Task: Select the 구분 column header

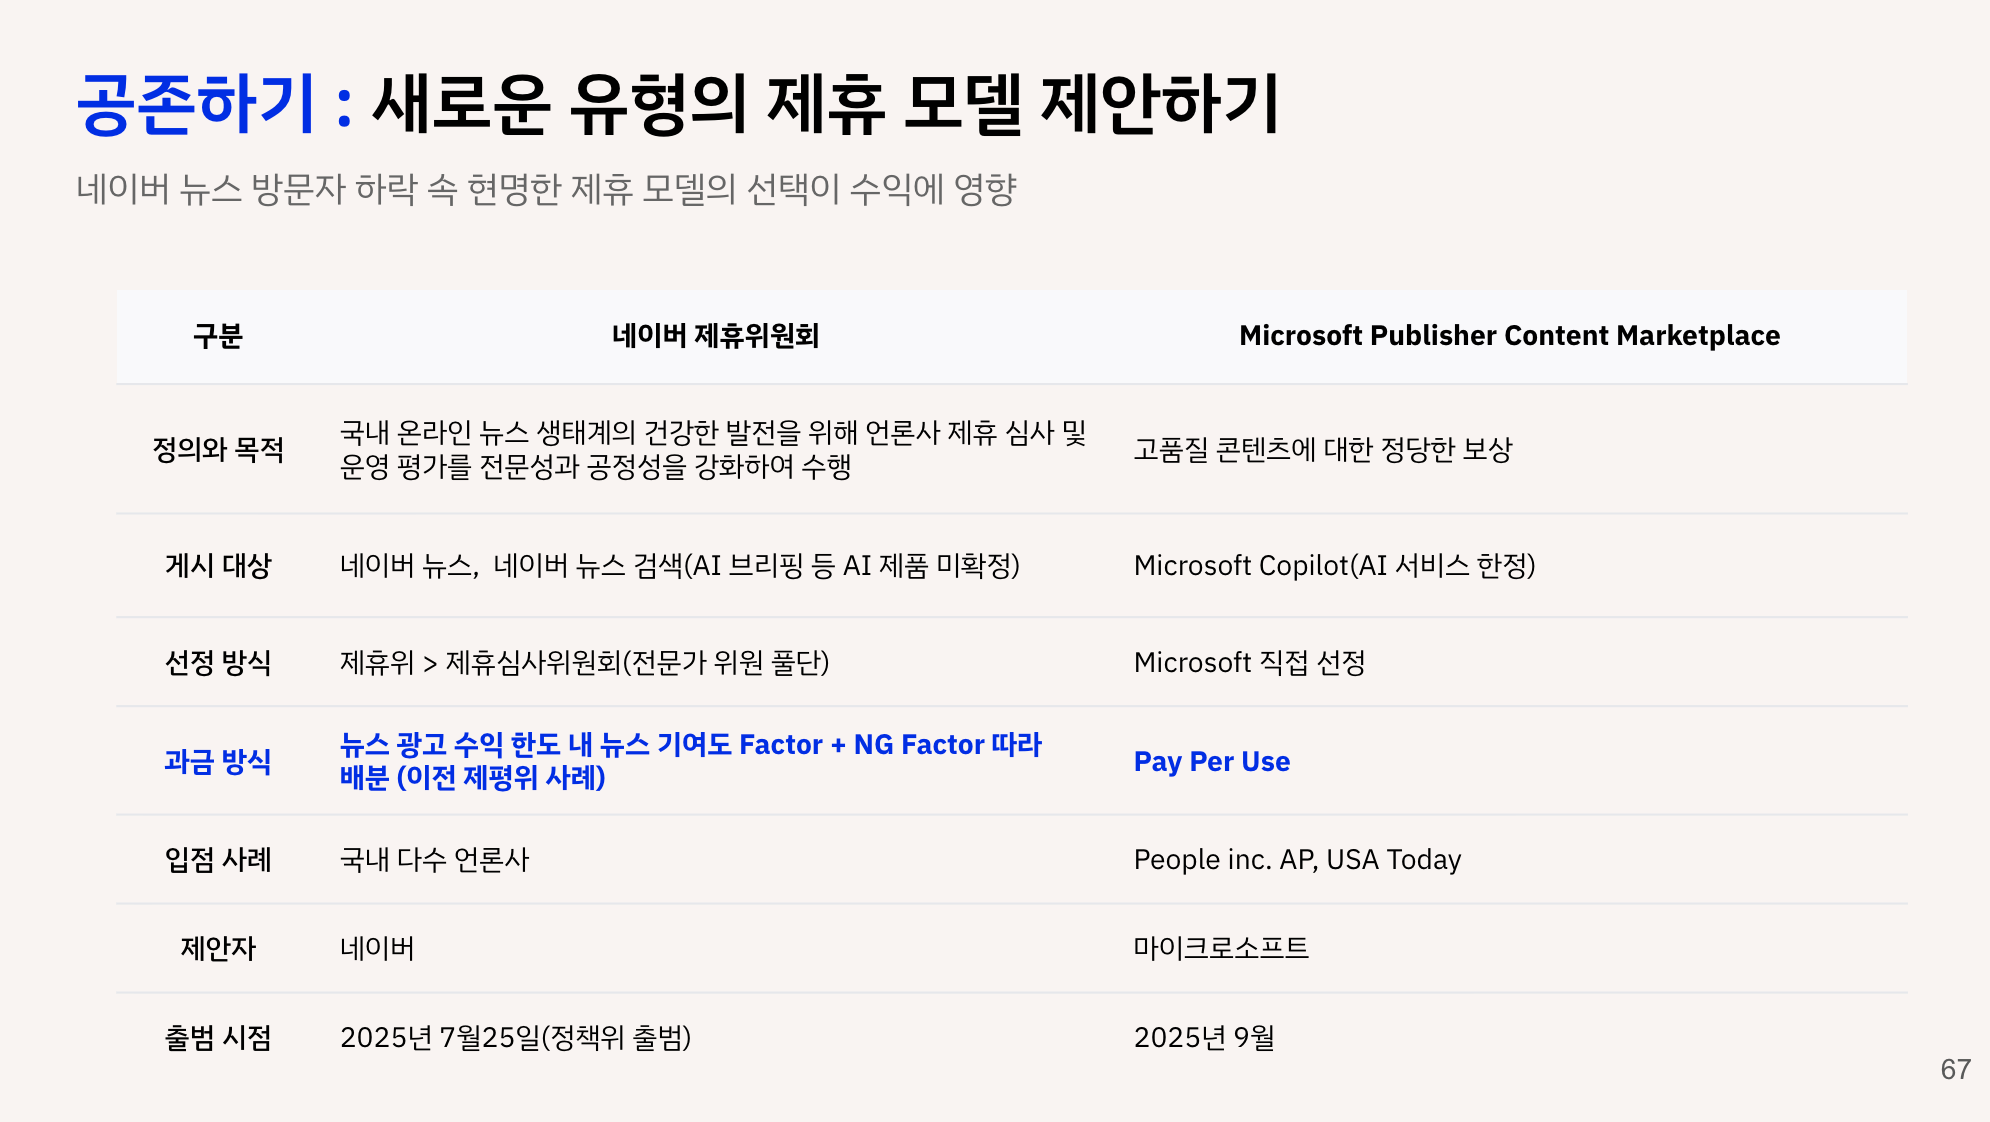Action: pos(217,336)
